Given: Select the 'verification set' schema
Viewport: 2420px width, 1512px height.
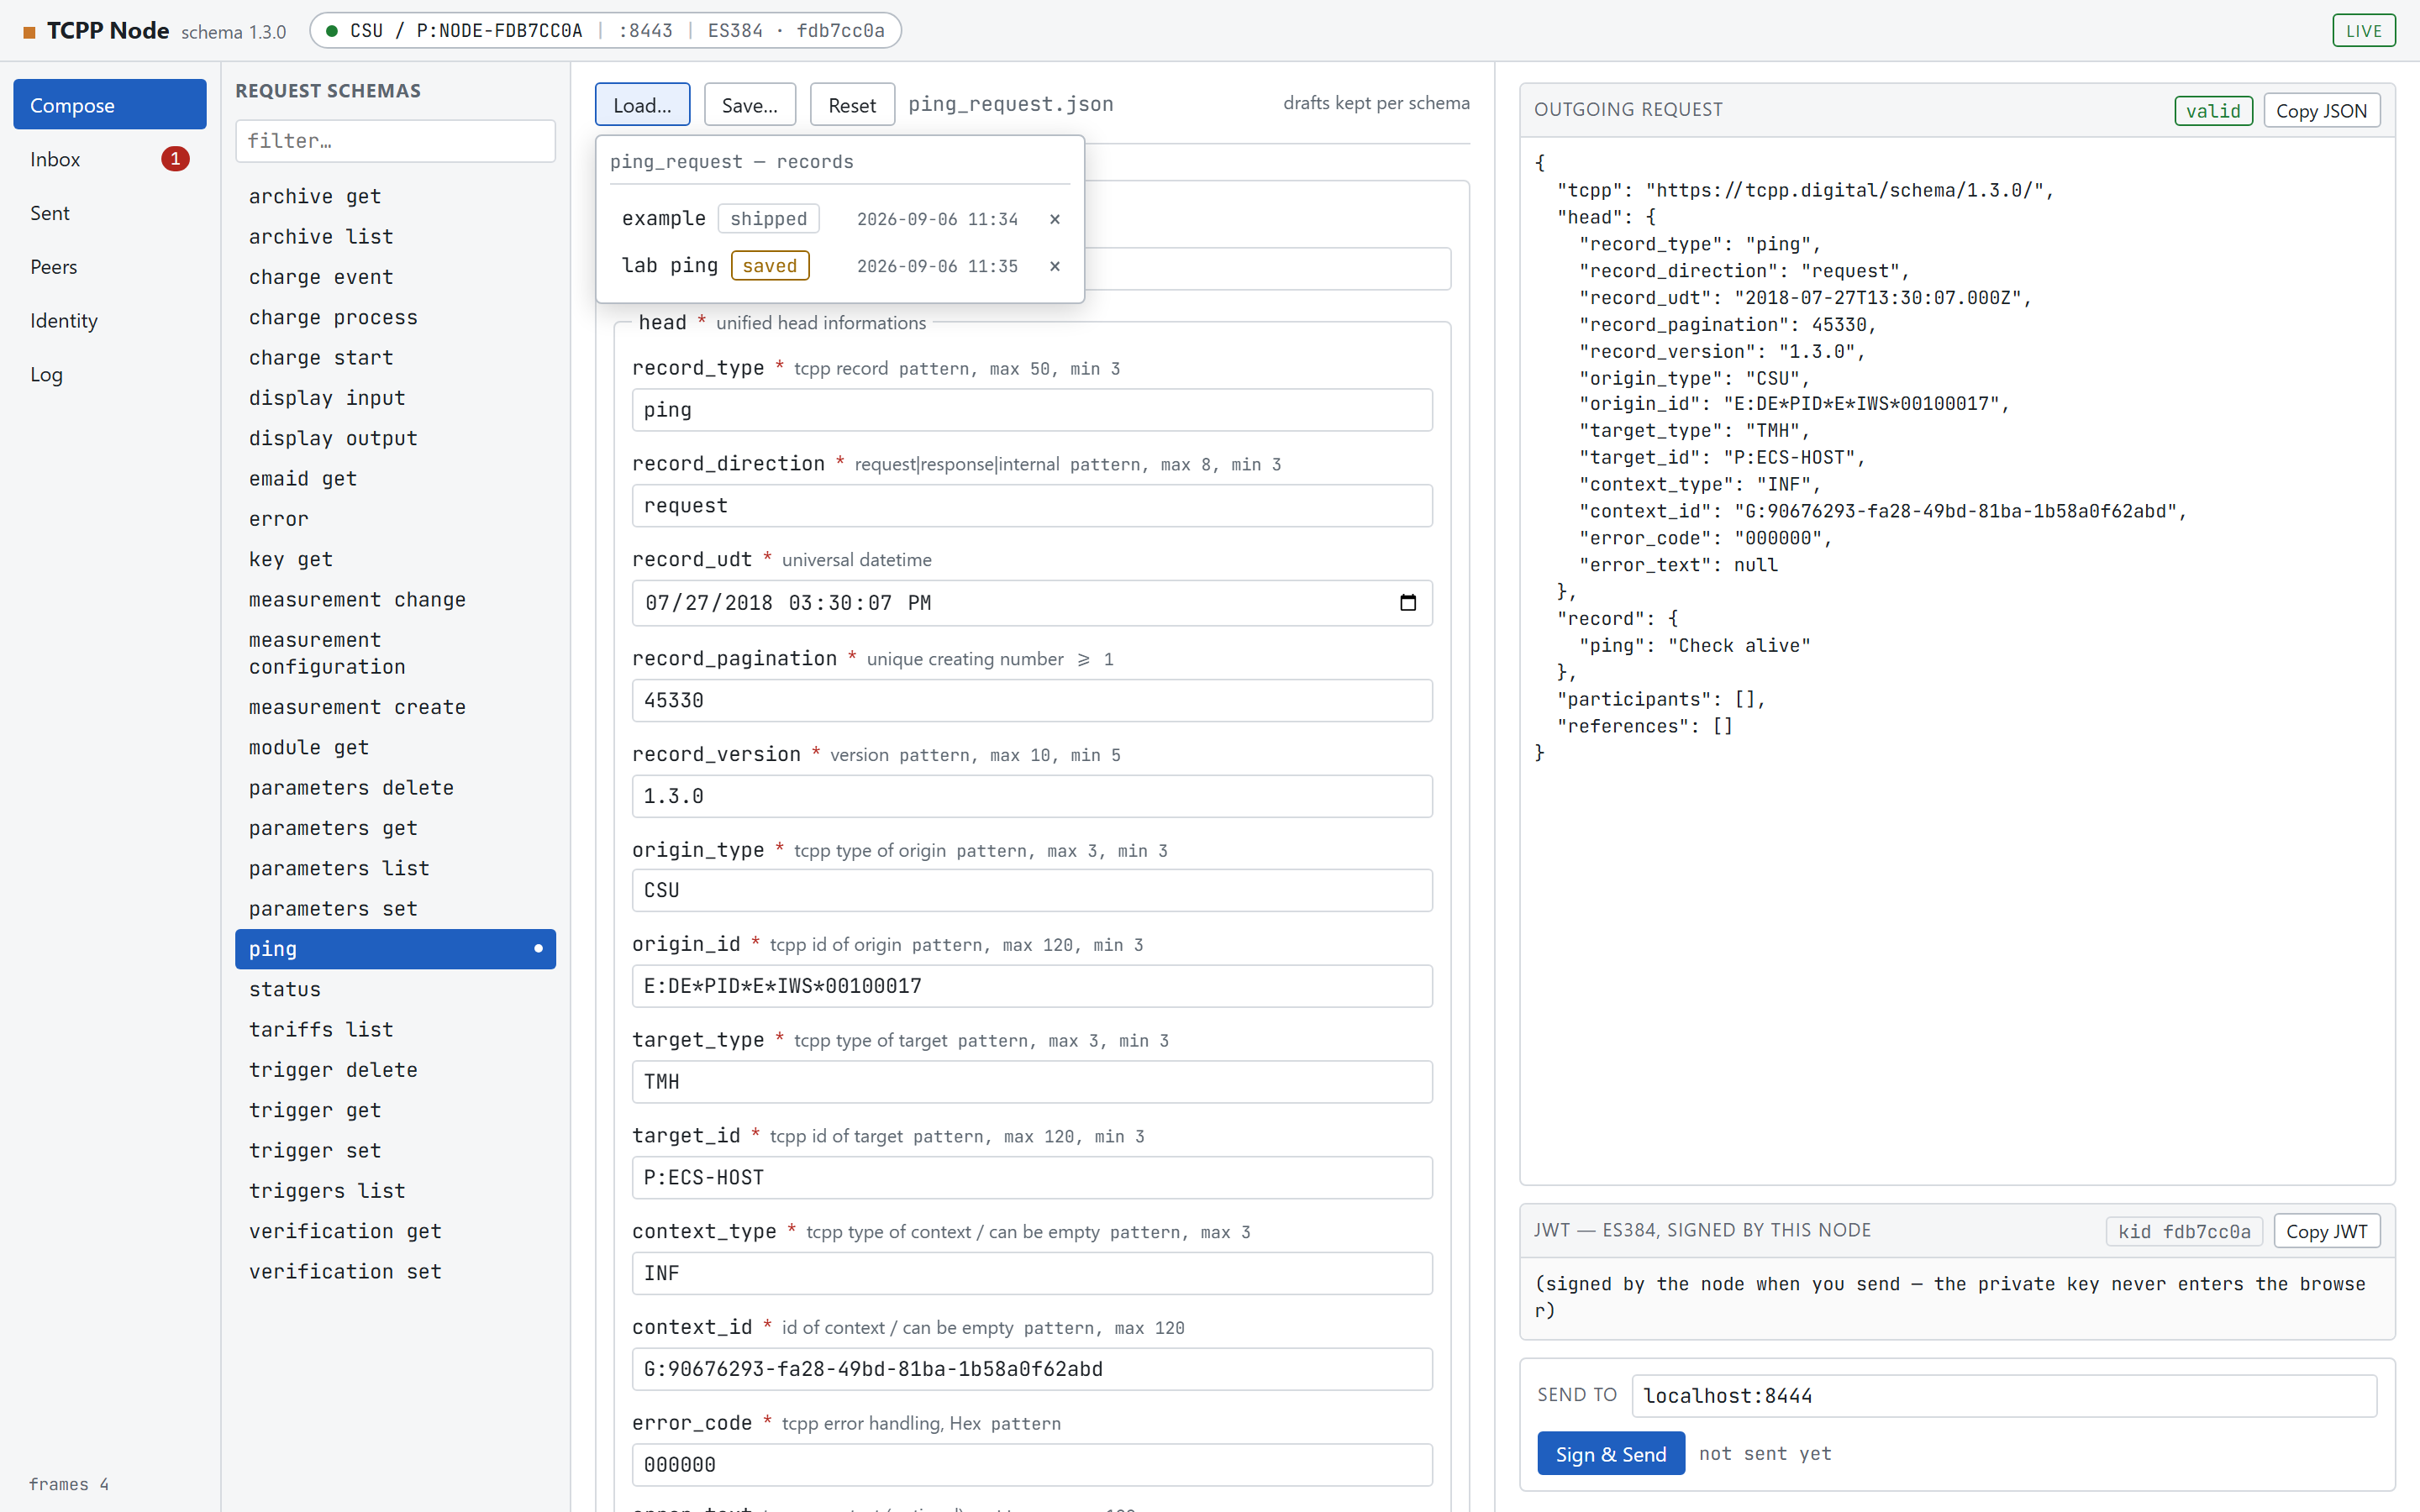Looking at the screenshot, I should (395, 1272).
